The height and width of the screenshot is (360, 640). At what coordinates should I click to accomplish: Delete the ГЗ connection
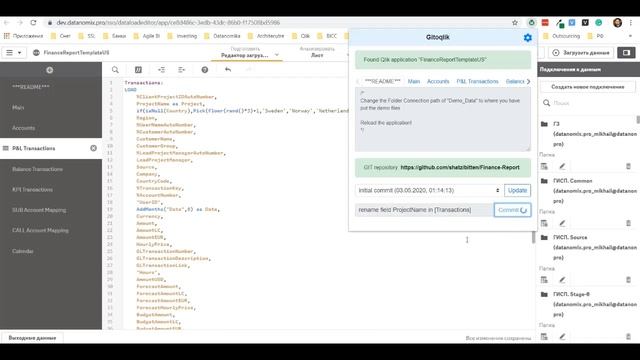coord(628,167)
